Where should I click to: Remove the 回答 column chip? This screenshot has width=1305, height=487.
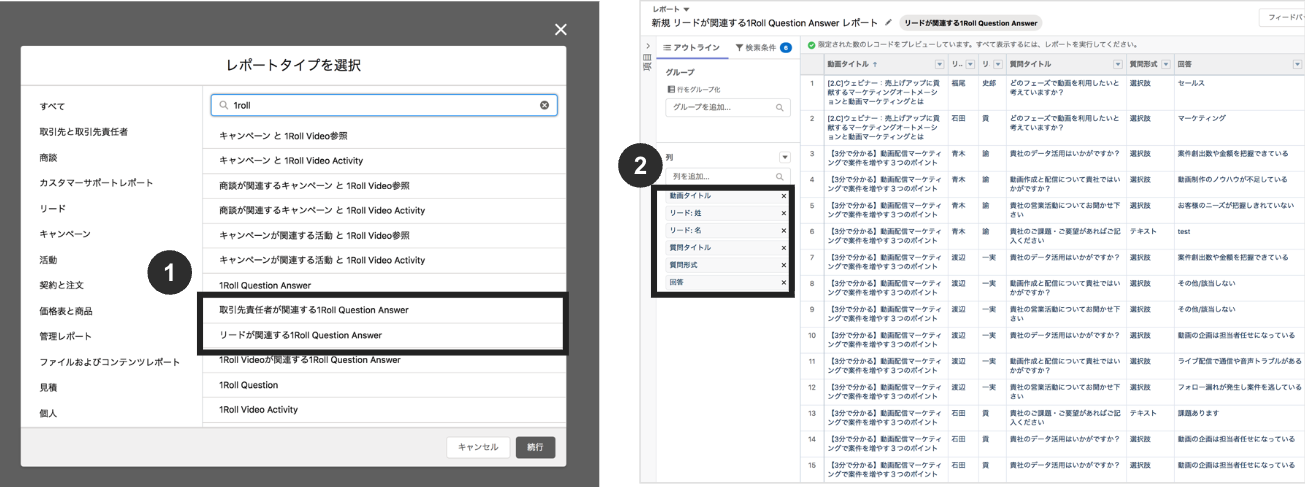click(783, 282)
